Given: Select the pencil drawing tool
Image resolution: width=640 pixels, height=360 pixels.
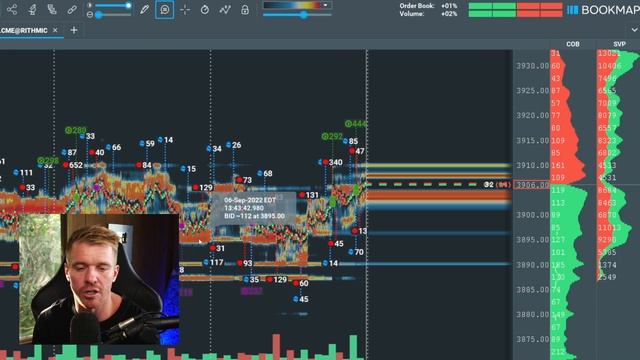Looking at the screenshot, I should pos(144,9).
